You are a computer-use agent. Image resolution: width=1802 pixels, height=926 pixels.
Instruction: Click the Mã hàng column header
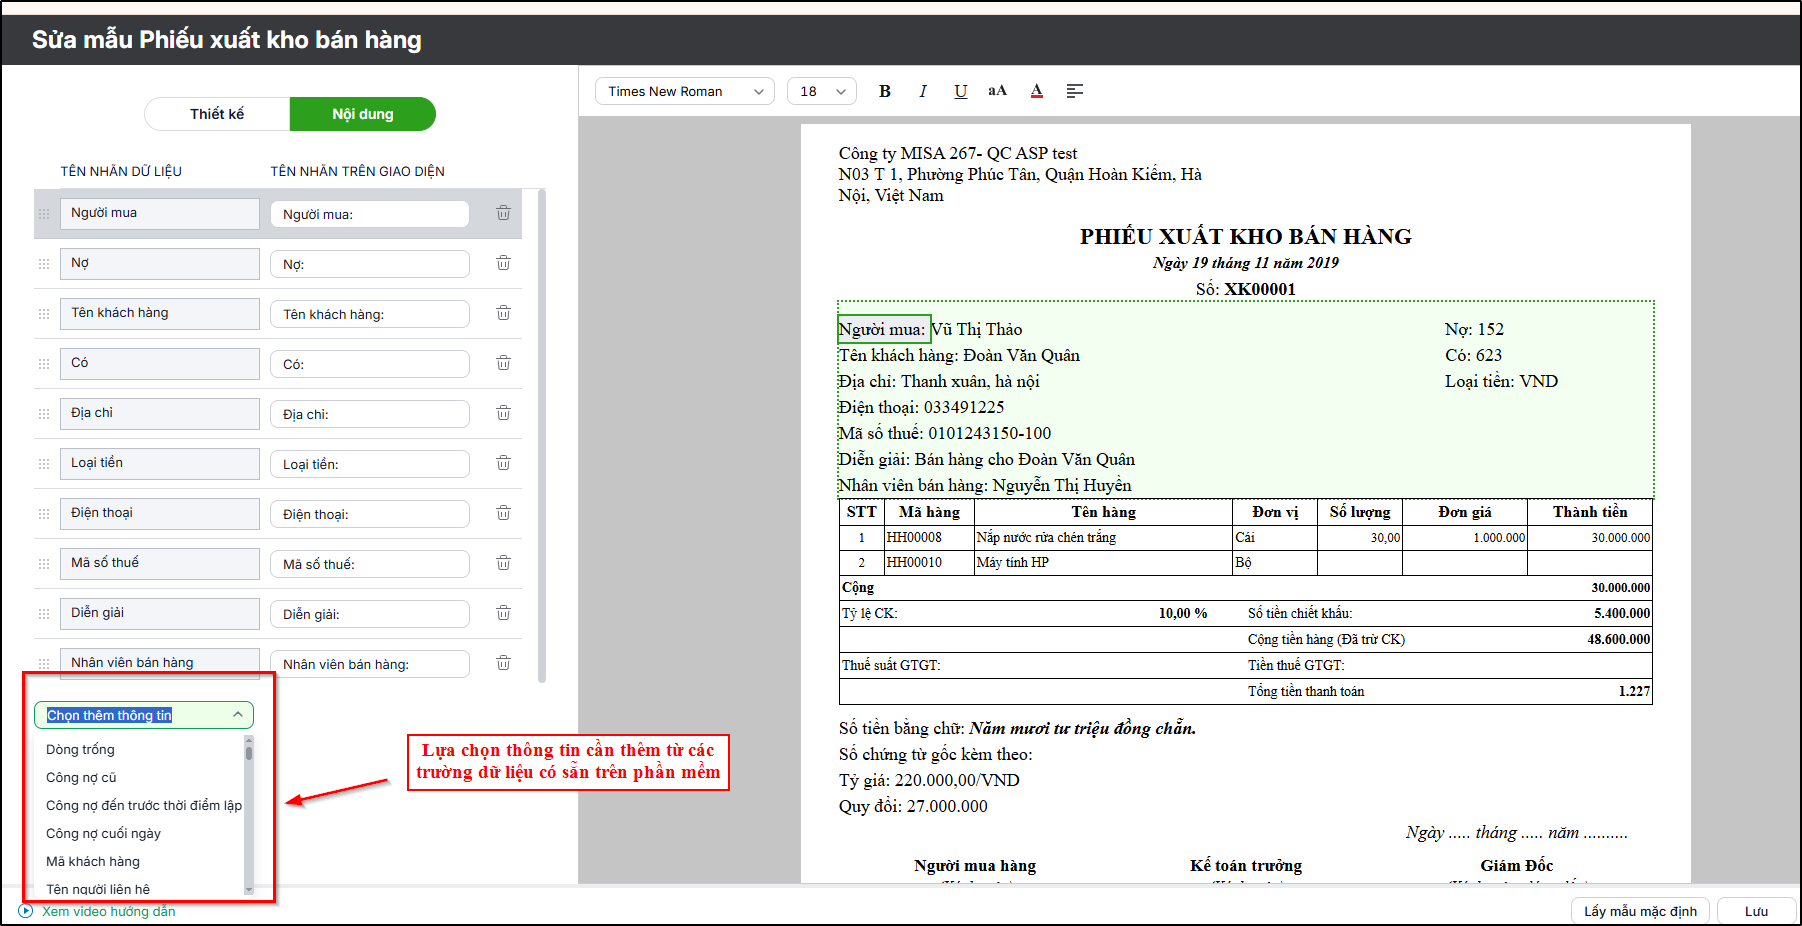(x=929, y=512)
